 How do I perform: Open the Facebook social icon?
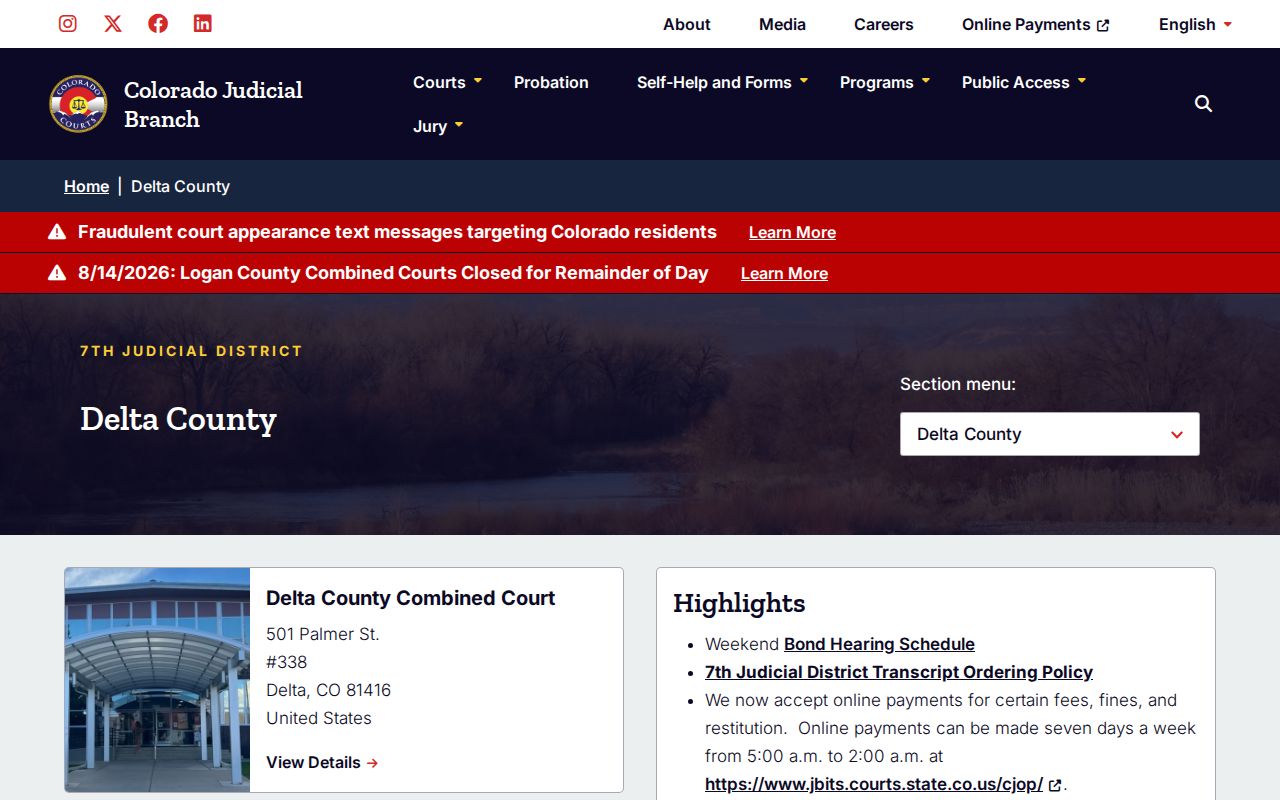158,23
